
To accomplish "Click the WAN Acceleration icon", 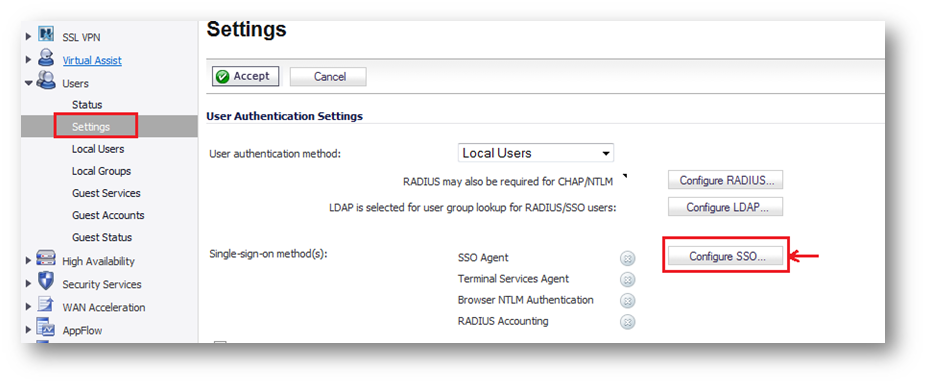I will coord(46,305).
